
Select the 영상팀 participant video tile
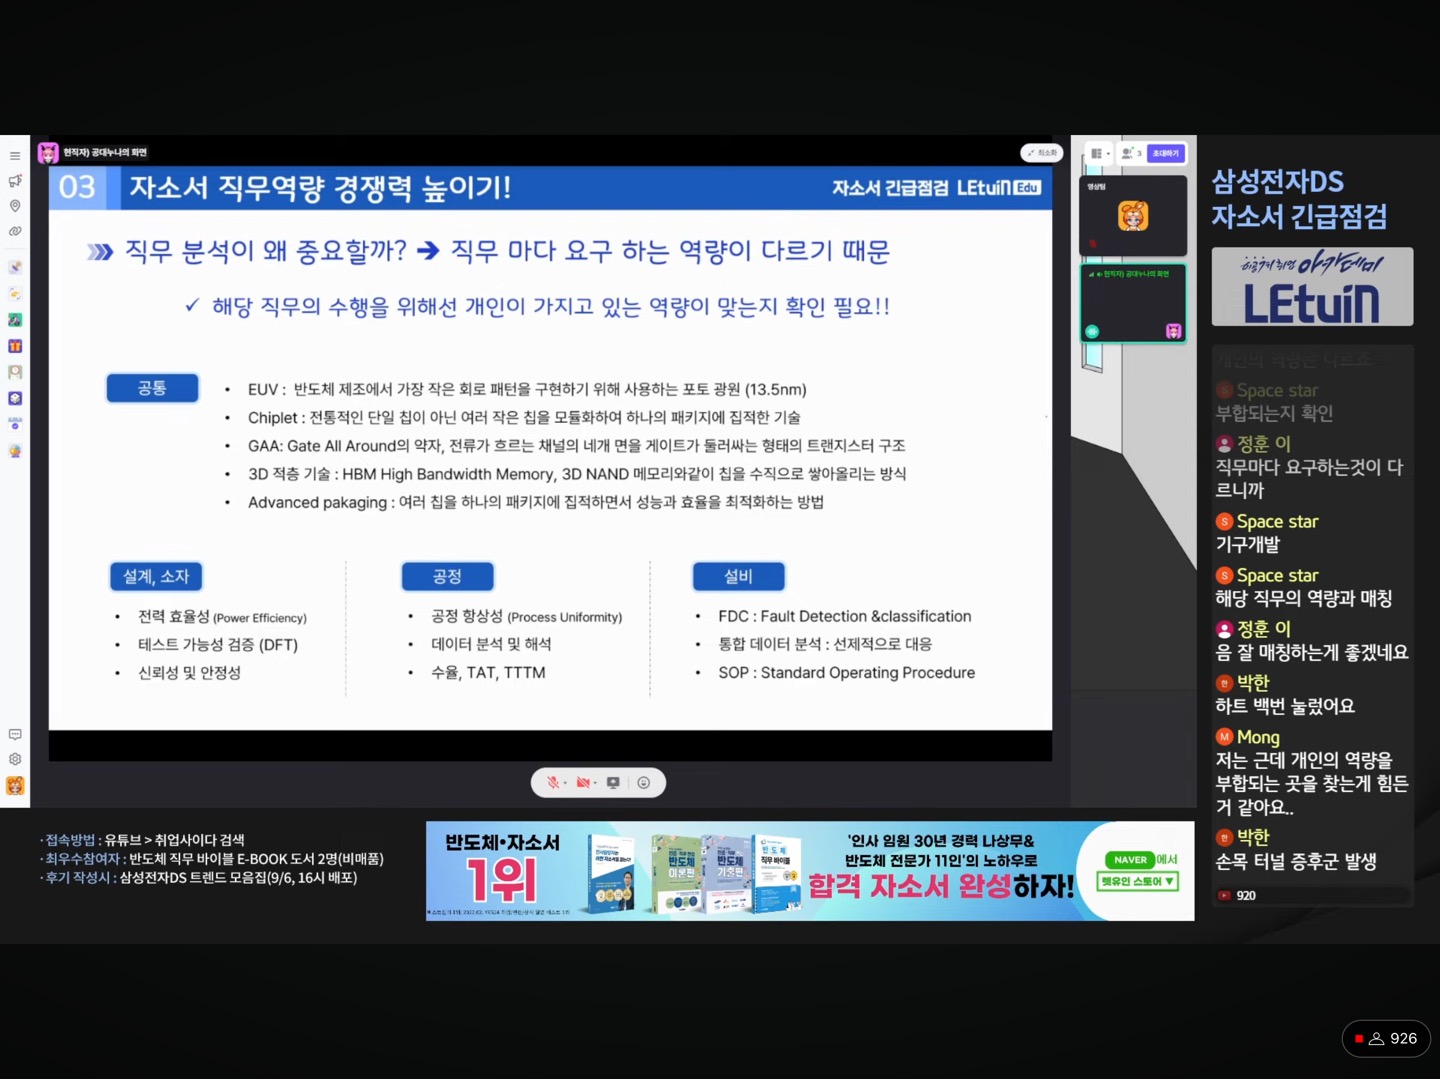(x=1133, y=216)
